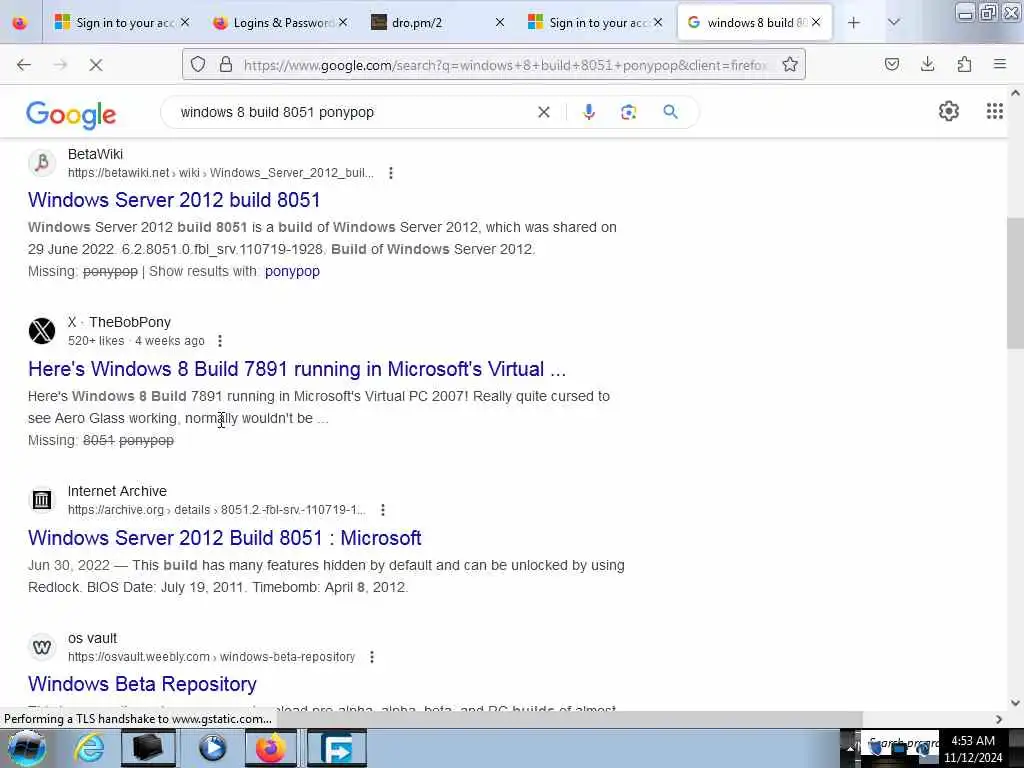Launch Internet Explorer from taskbar
The image size is (1024, 768).
click(x=89, y=748)
